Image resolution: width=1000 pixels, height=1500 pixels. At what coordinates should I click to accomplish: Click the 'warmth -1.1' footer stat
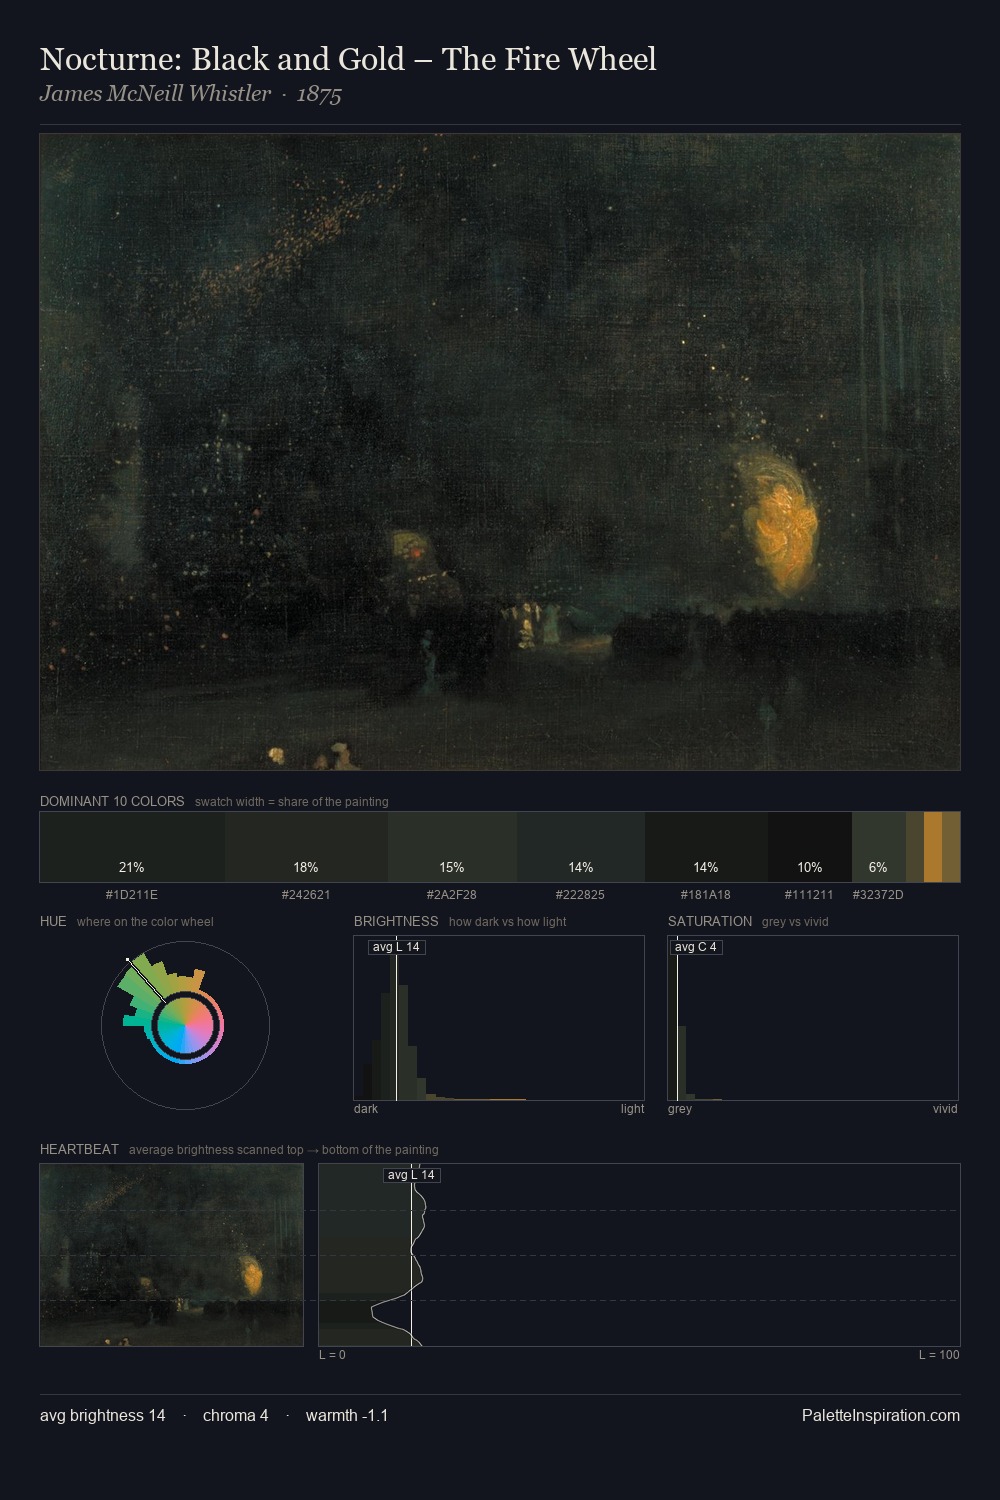[347, 1415]
